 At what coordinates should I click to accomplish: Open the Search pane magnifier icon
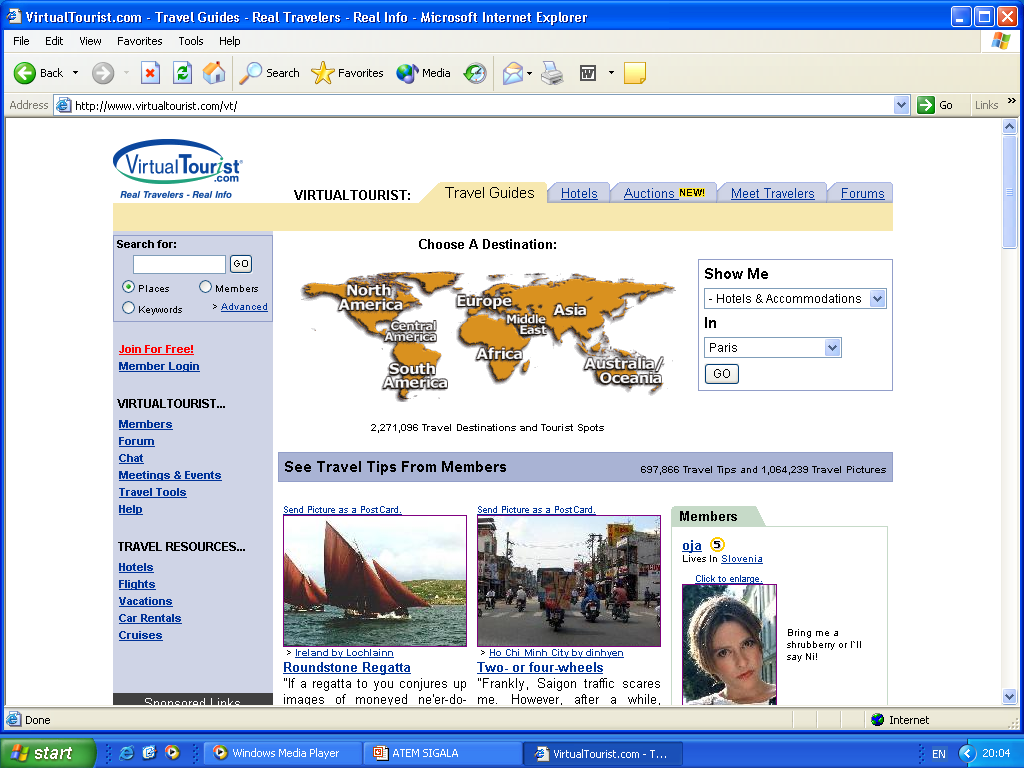click(x=250, y=73)
